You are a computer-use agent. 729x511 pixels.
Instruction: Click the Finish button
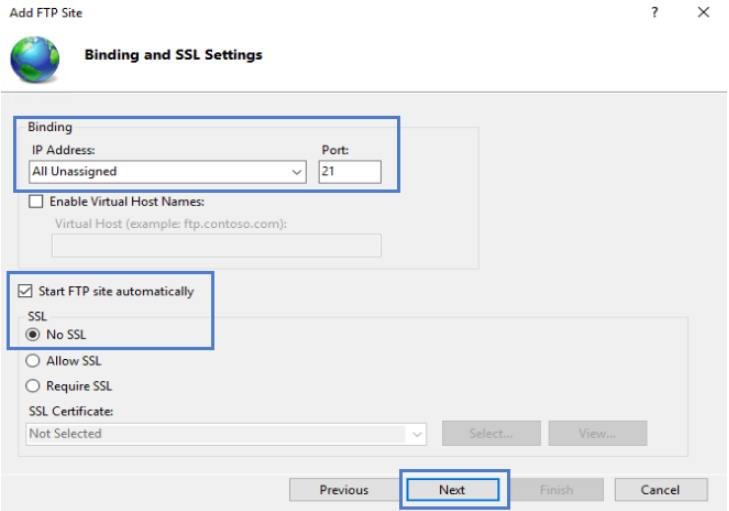[x=557, y=490]
